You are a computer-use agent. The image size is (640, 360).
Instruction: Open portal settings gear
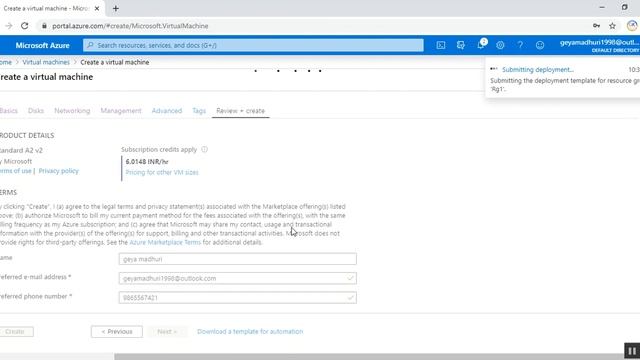pyautogui.click(x=500, y=45)
